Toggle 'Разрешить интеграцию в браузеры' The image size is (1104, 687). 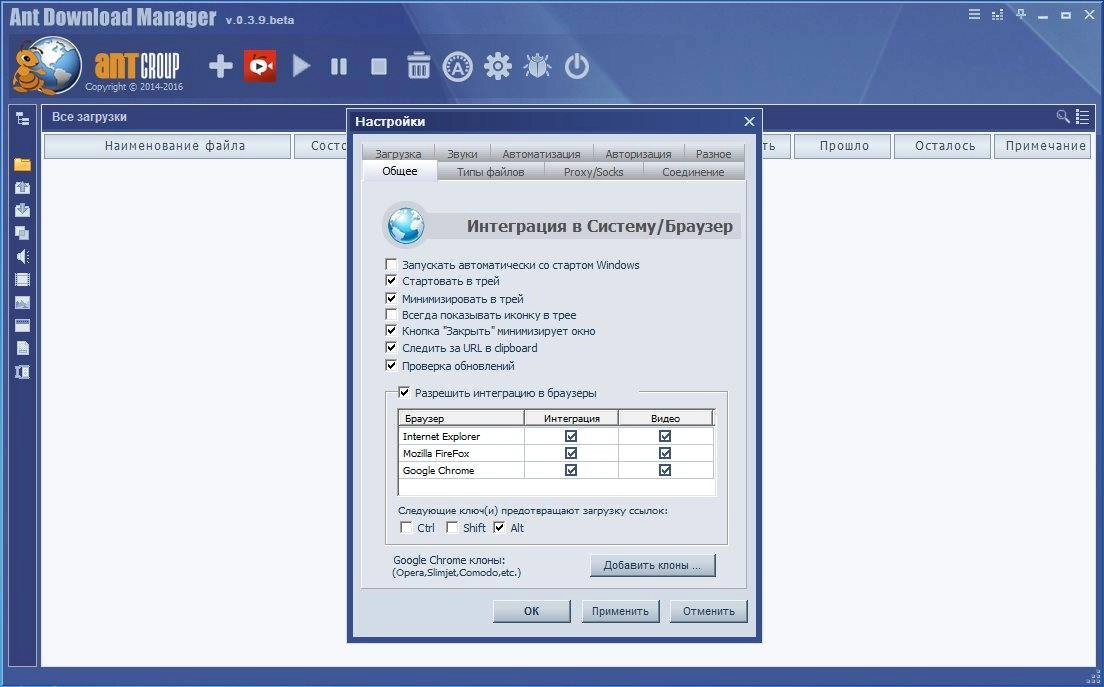(404, 393)
